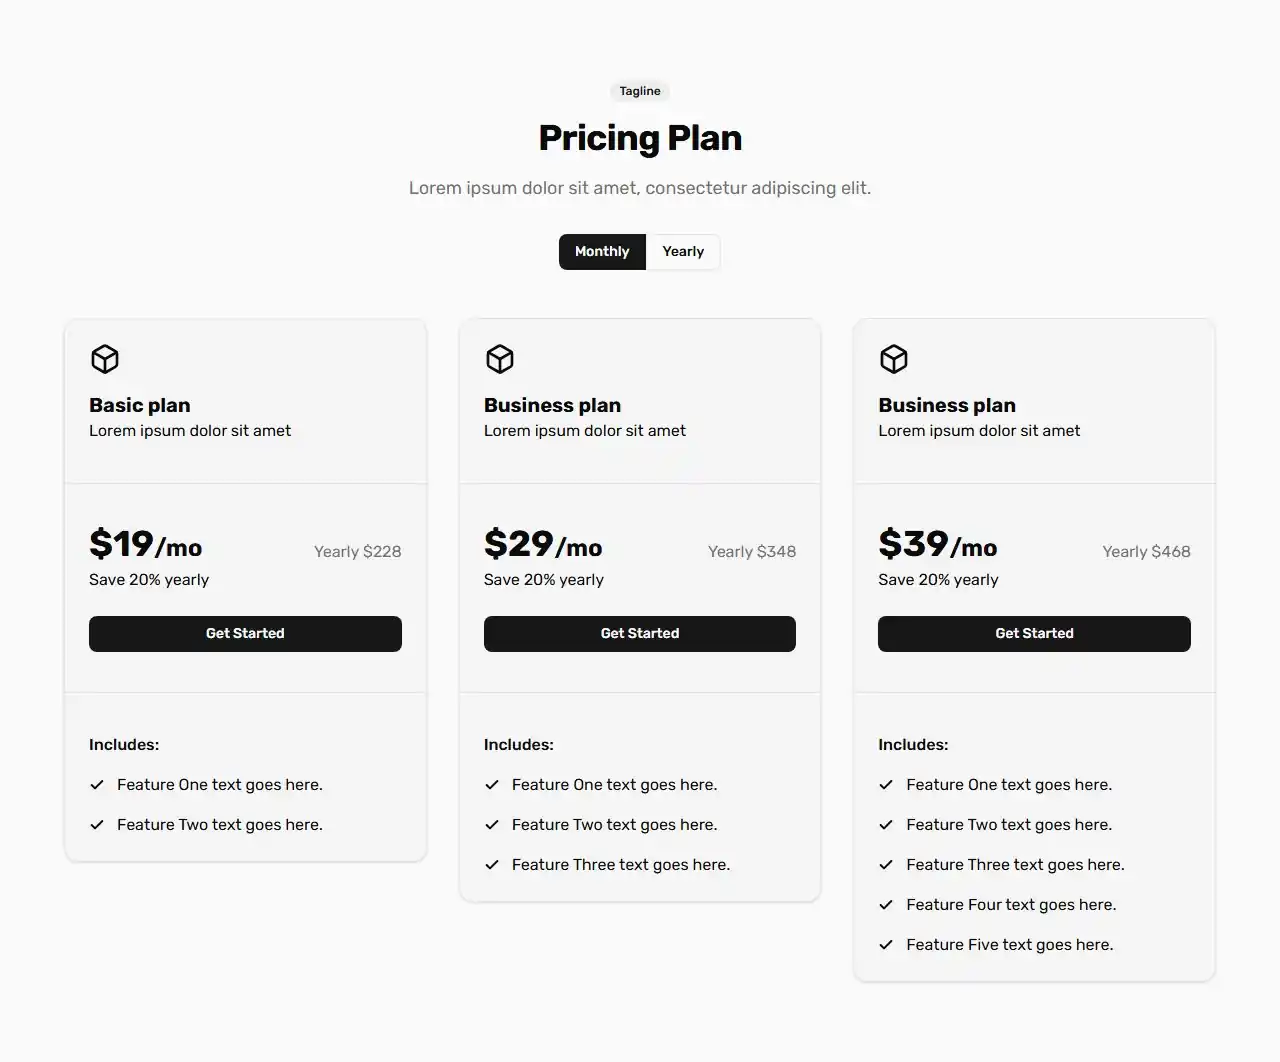Click the box icon on the Basic plan card
The width and height of the screenshot is (1280, 1062).
tap(104, 359)
